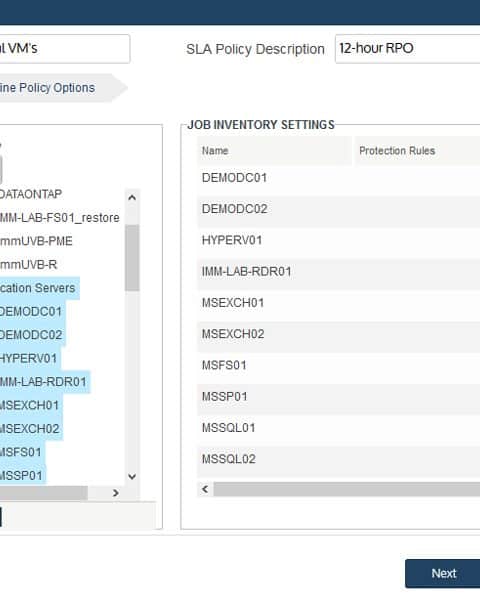Click the vertical scrollbar thumb in tree
480x602 pixels.
(x=132, y=258)
